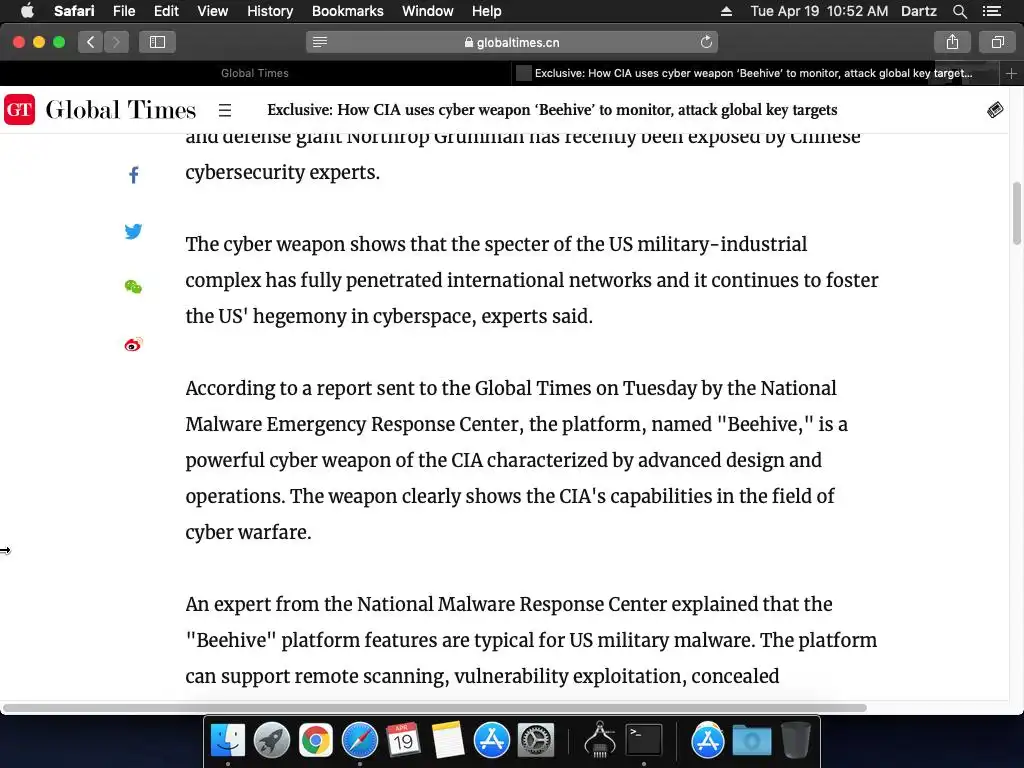
Task: Click the eject icon in menu bar
Action: click(726, 11)
